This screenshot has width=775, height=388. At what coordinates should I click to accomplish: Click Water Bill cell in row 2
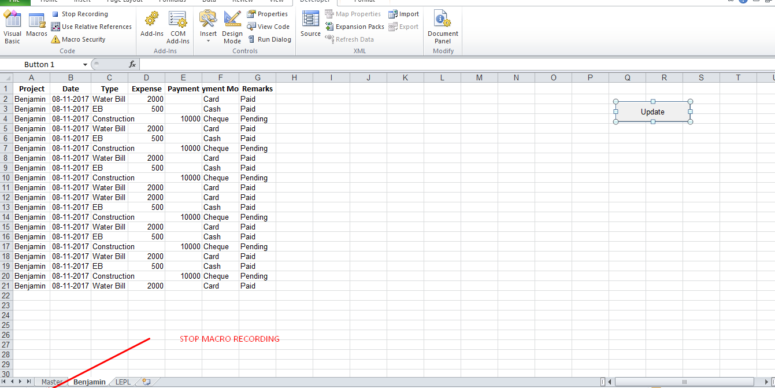pyautogui.click(x=109, y=99)
